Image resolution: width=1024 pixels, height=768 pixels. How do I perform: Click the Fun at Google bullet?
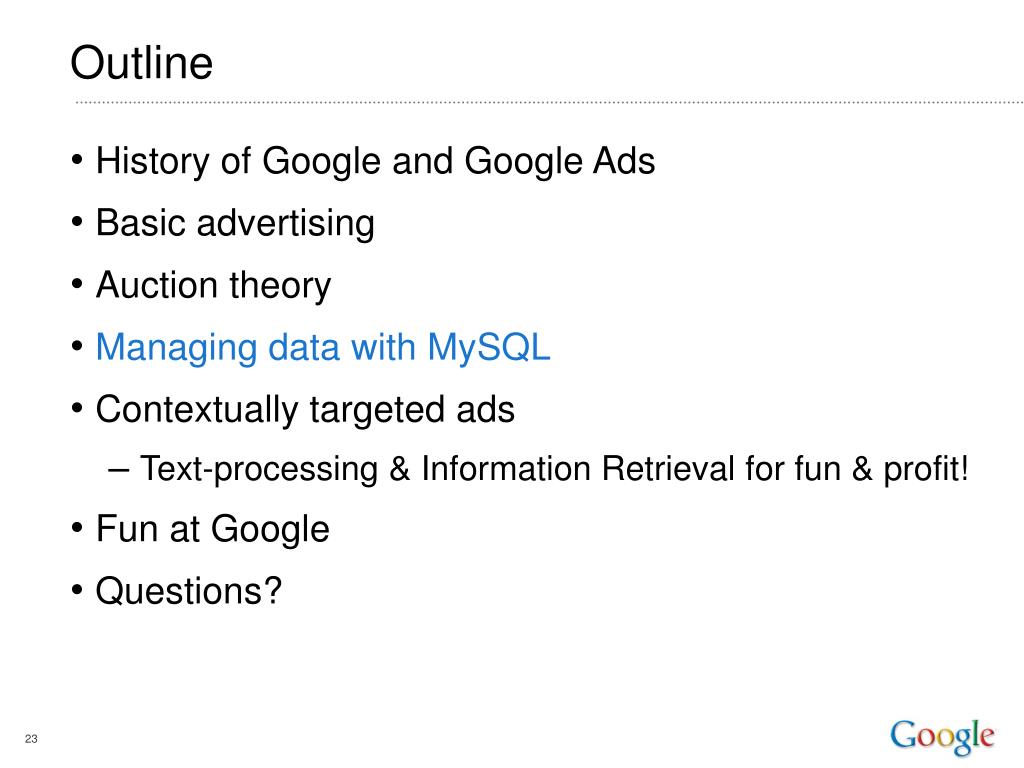[x=213, y=529]
